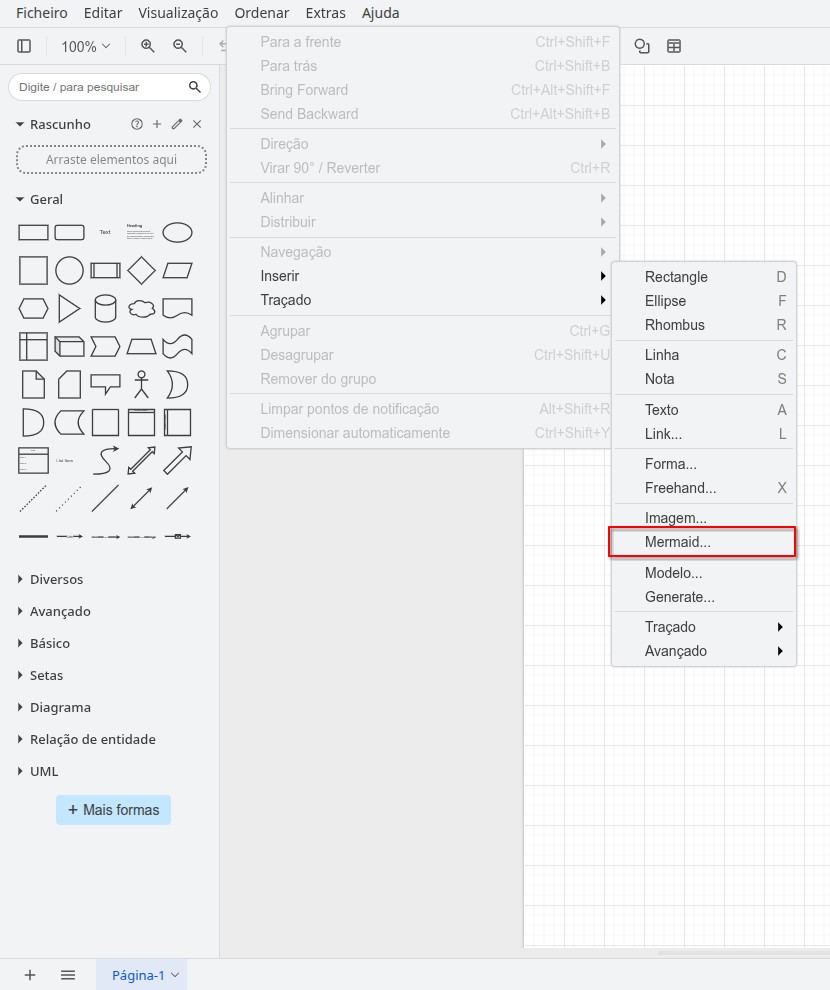Viewport: 830px width, 990px height.
Task: Expand the UML shape category
Action: point(44,771)
